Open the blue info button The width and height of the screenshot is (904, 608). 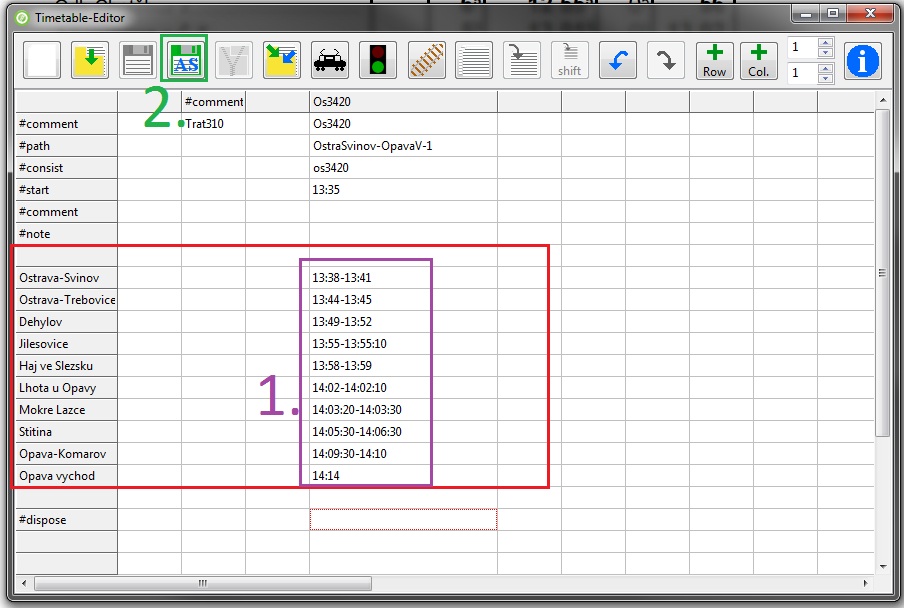[863, 60]
